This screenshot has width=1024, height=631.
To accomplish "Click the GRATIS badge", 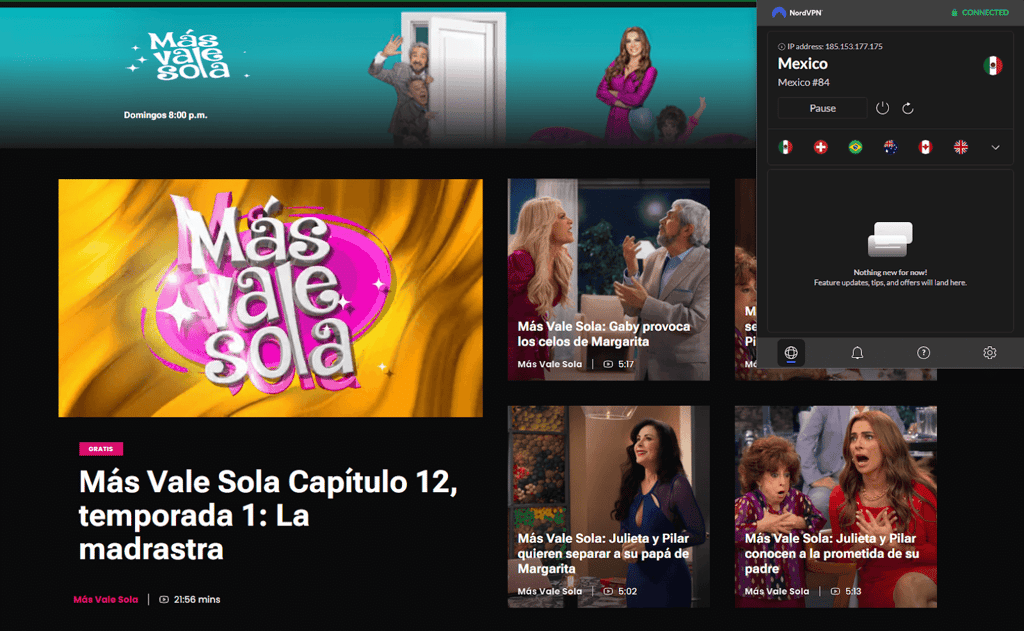I will point(101,449).
